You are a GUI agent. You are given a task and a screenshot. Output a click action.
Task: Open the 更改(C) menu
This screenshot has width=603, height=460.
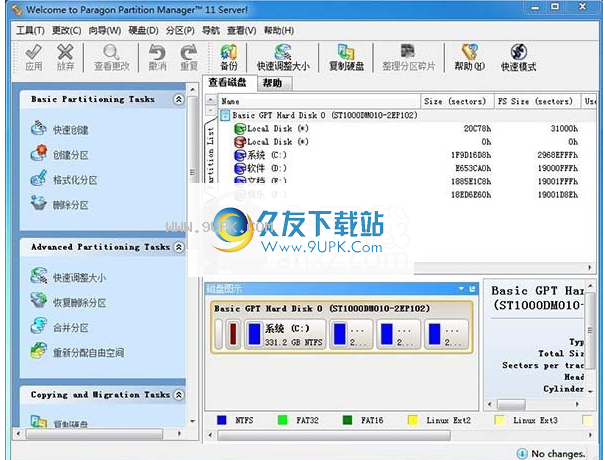point(67,30)
